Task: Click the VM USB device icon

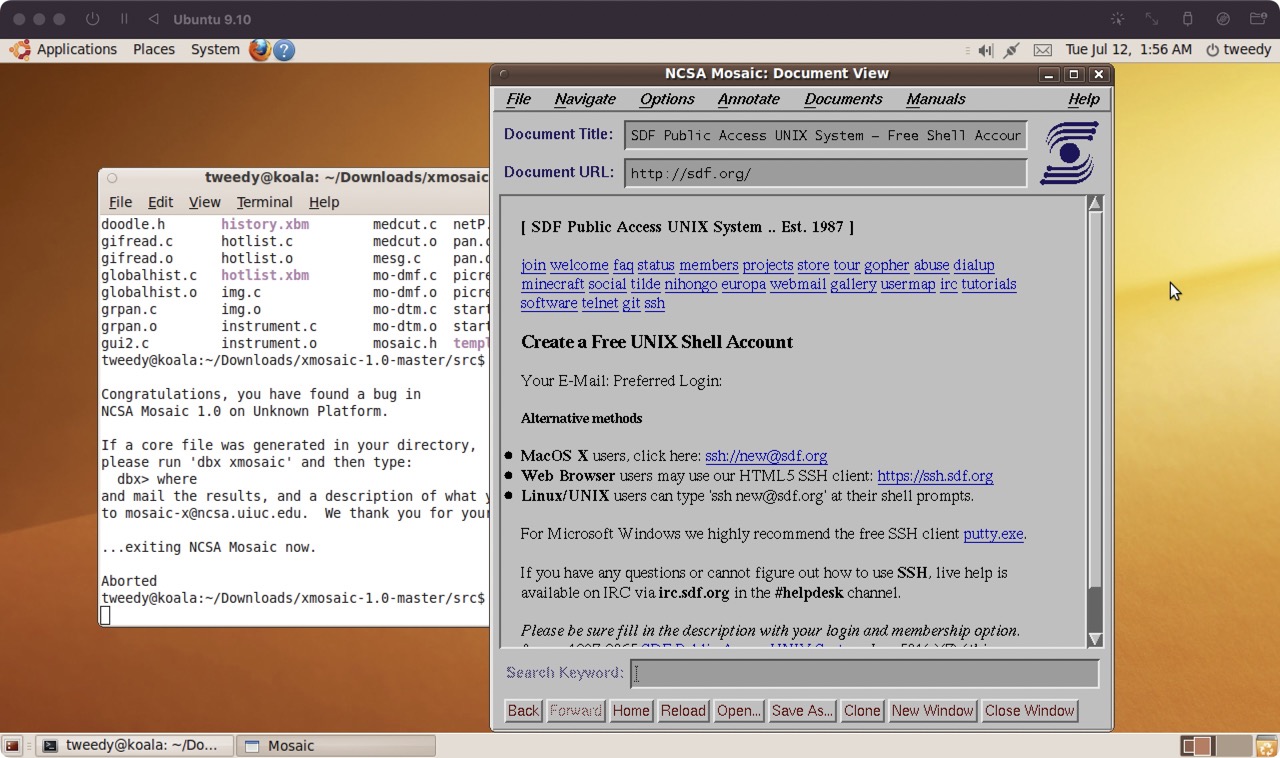Action: click(1188, 19)
